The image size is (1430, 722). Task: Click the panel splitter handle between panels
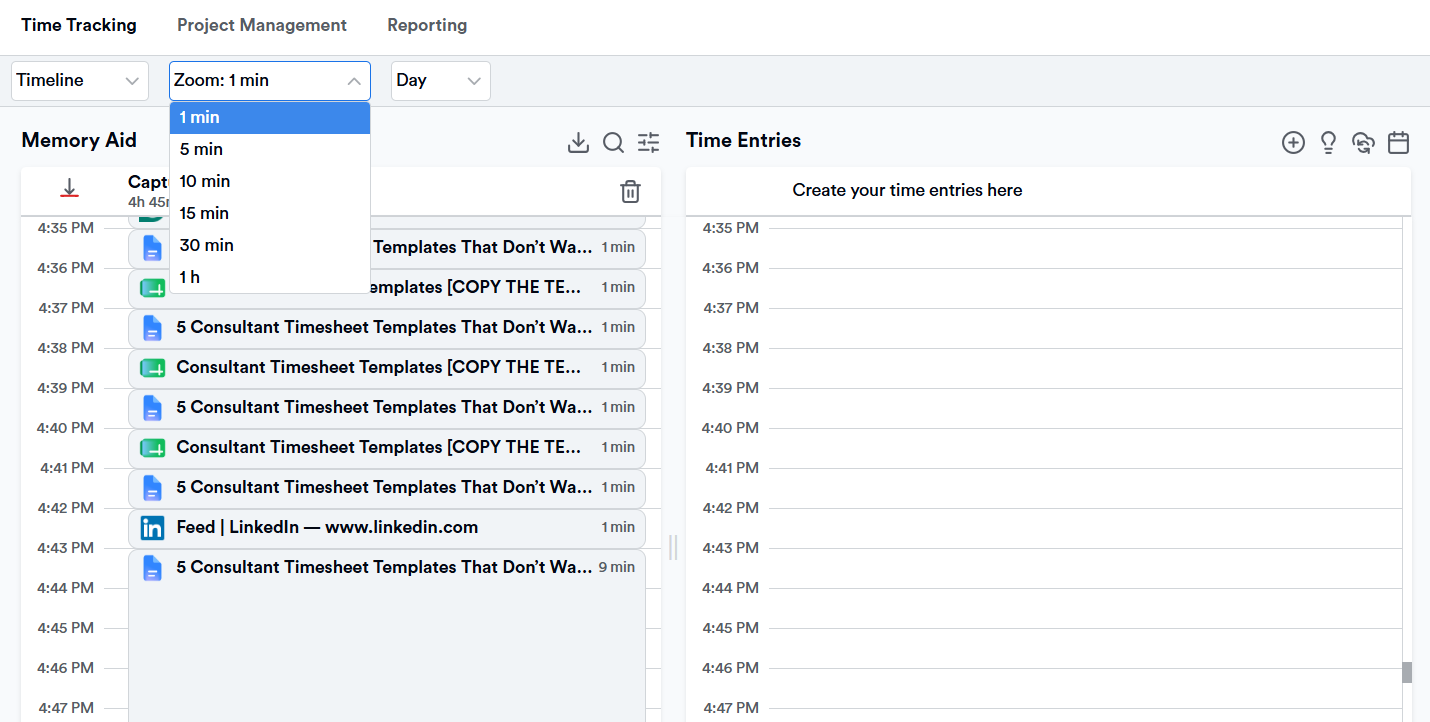click(x=673, y=547)
